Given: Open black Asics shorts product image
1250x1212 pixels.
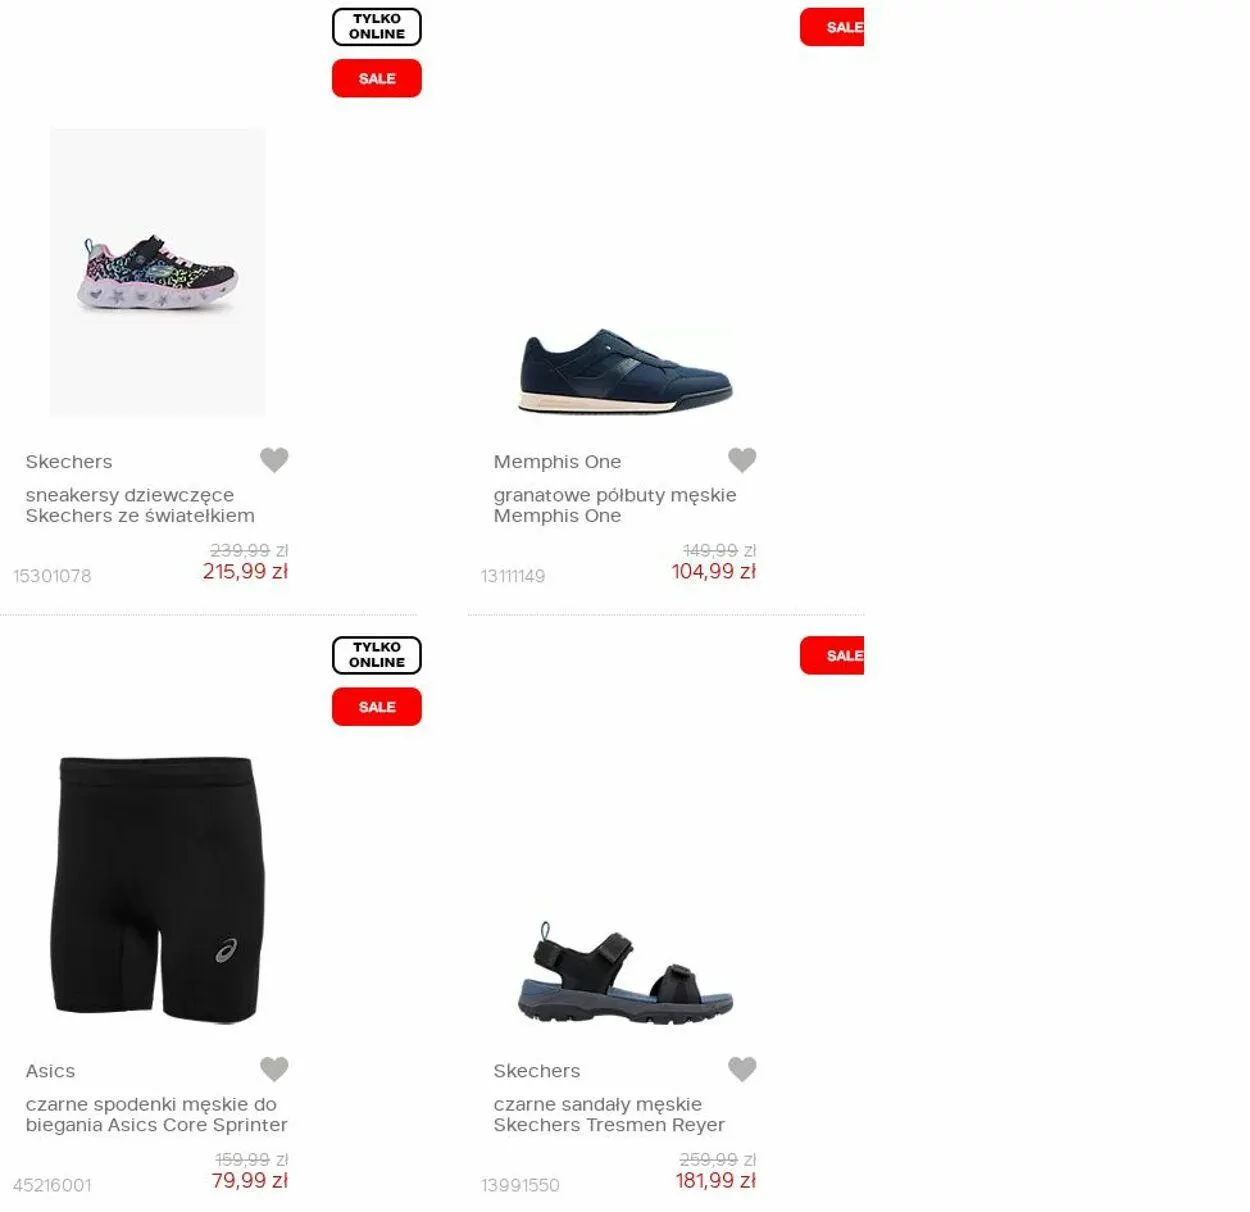Looking at the screenshot, I should click(x=158, y=889).
